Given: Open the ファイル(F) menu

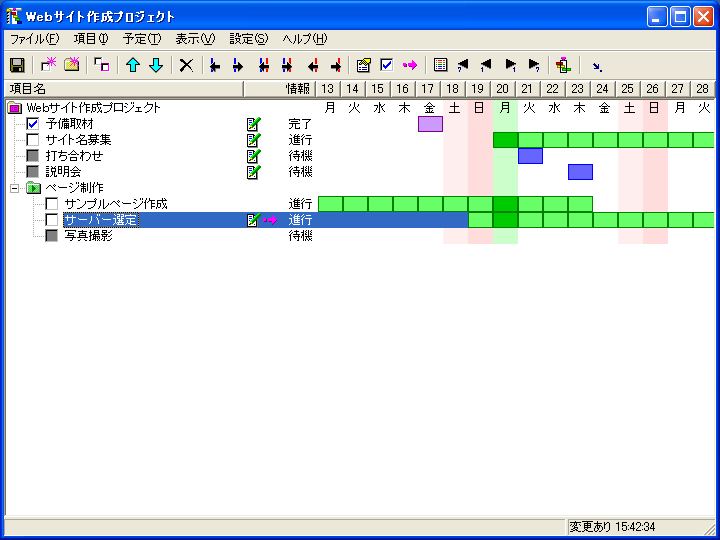Looking at the screenshot, I should click(34, 39).
